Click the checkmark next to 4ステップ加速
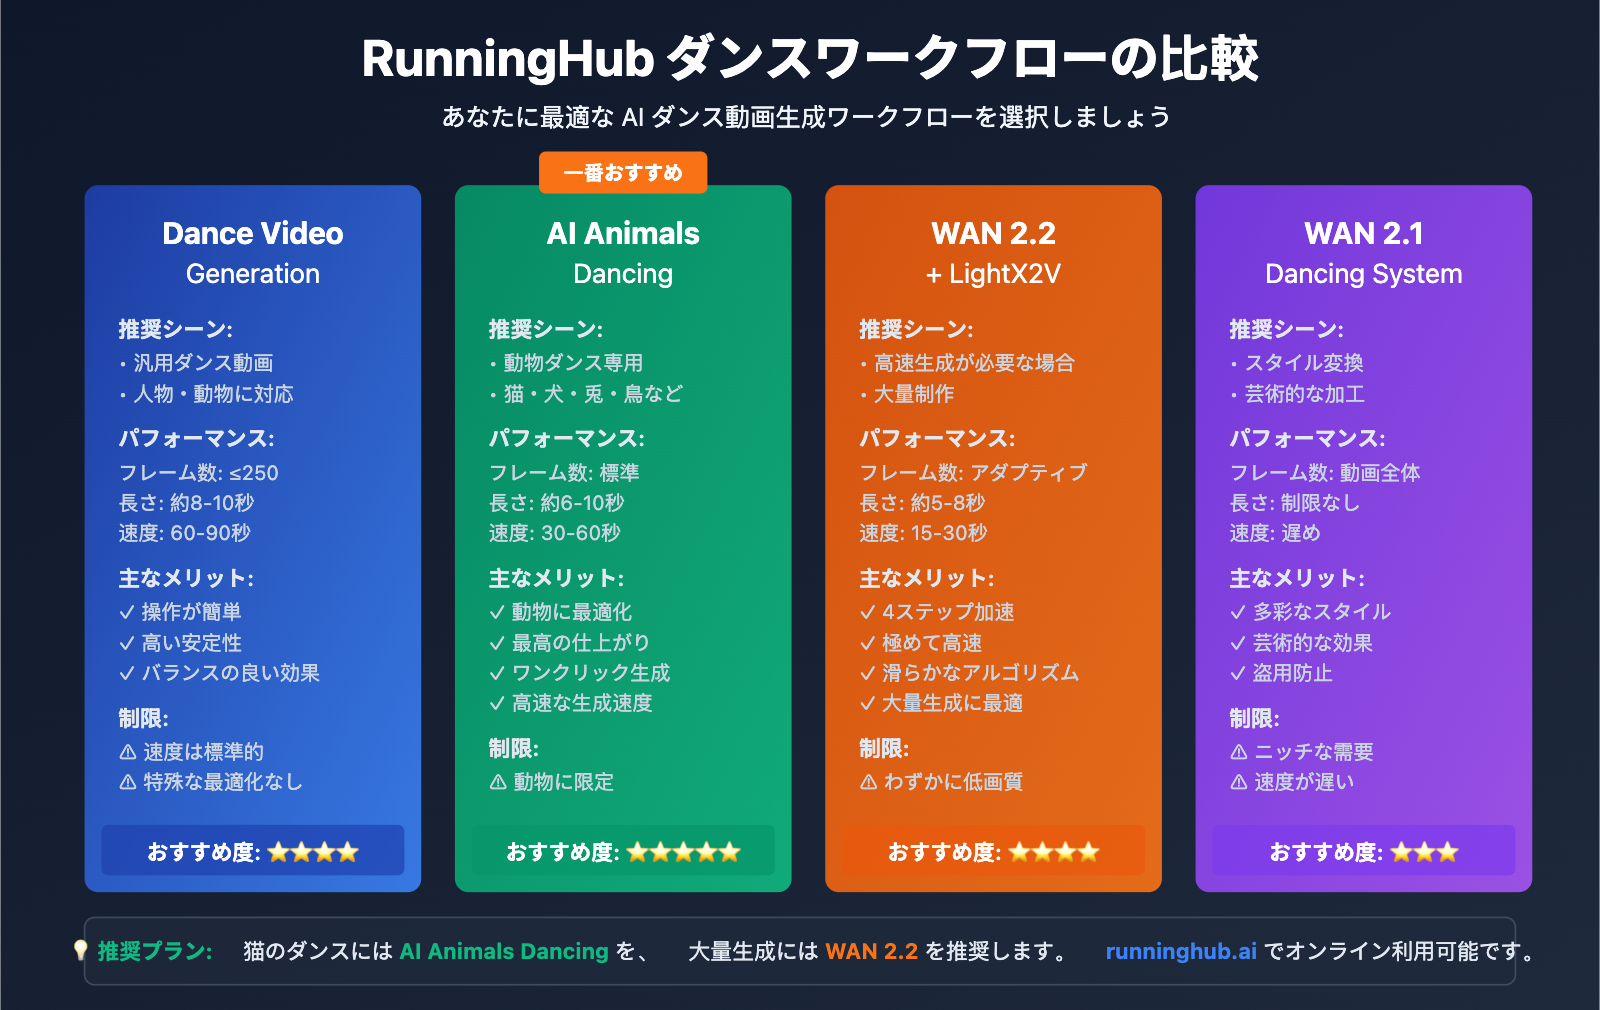 866,612
